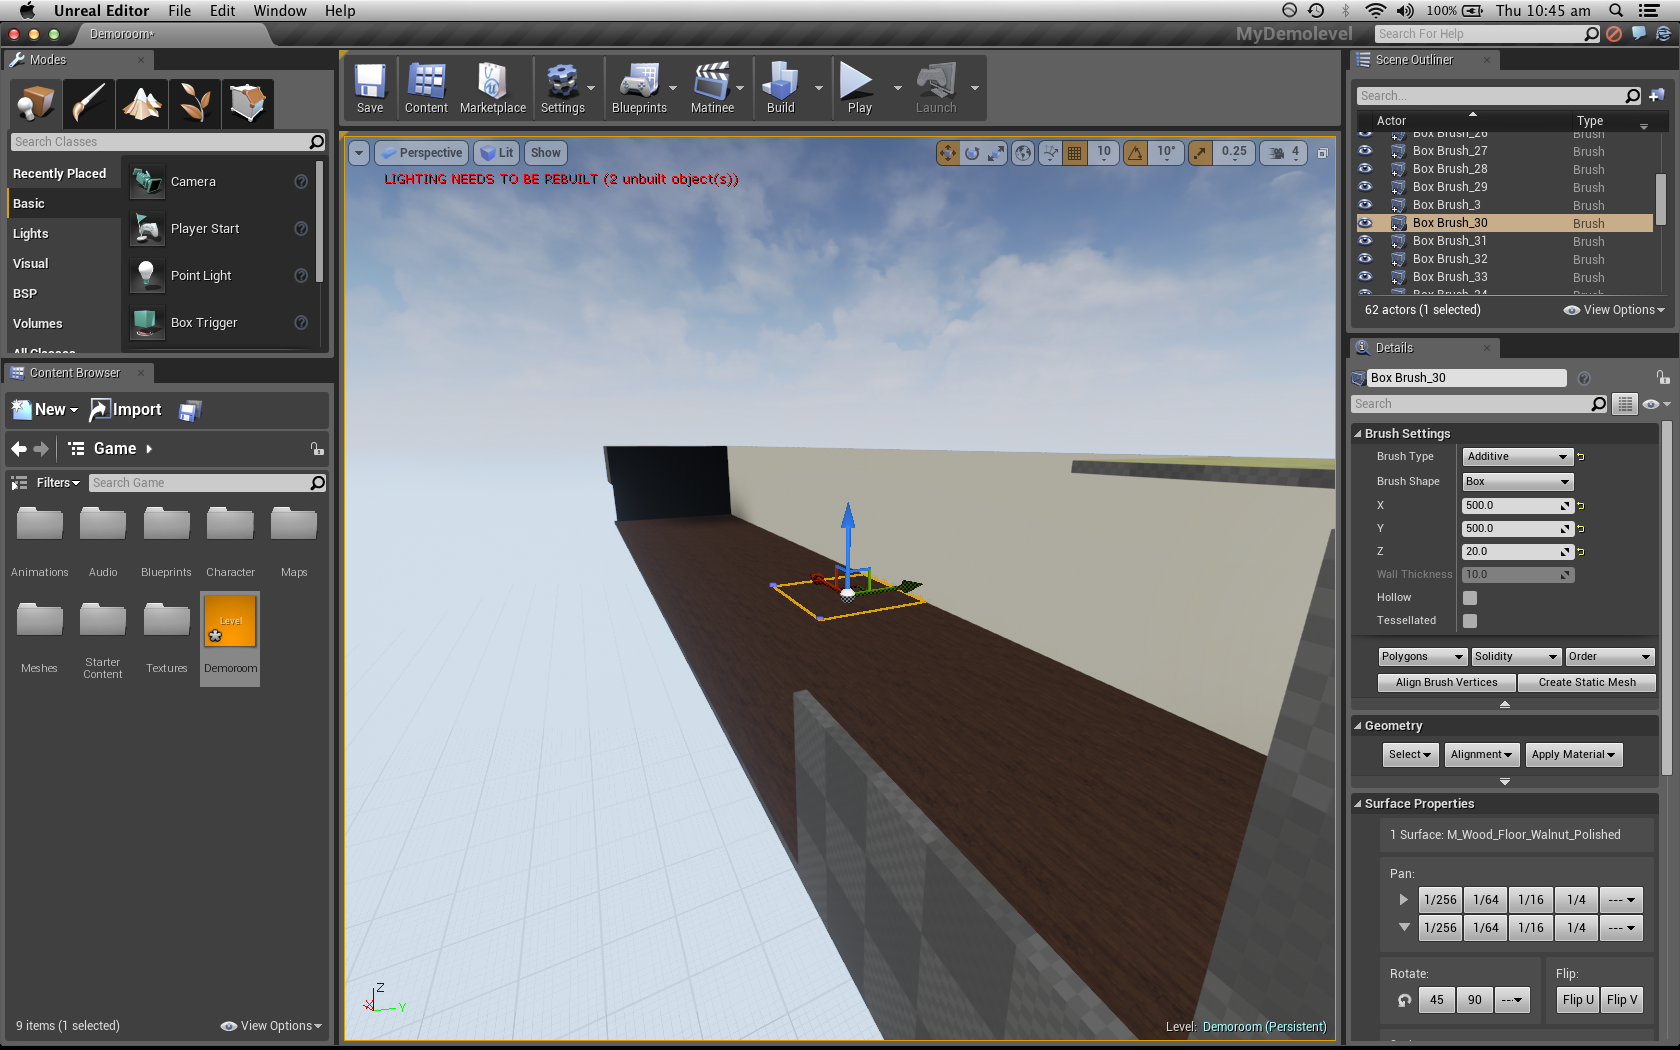Select the Demoroom level thumbnail

tap(230, 638)
